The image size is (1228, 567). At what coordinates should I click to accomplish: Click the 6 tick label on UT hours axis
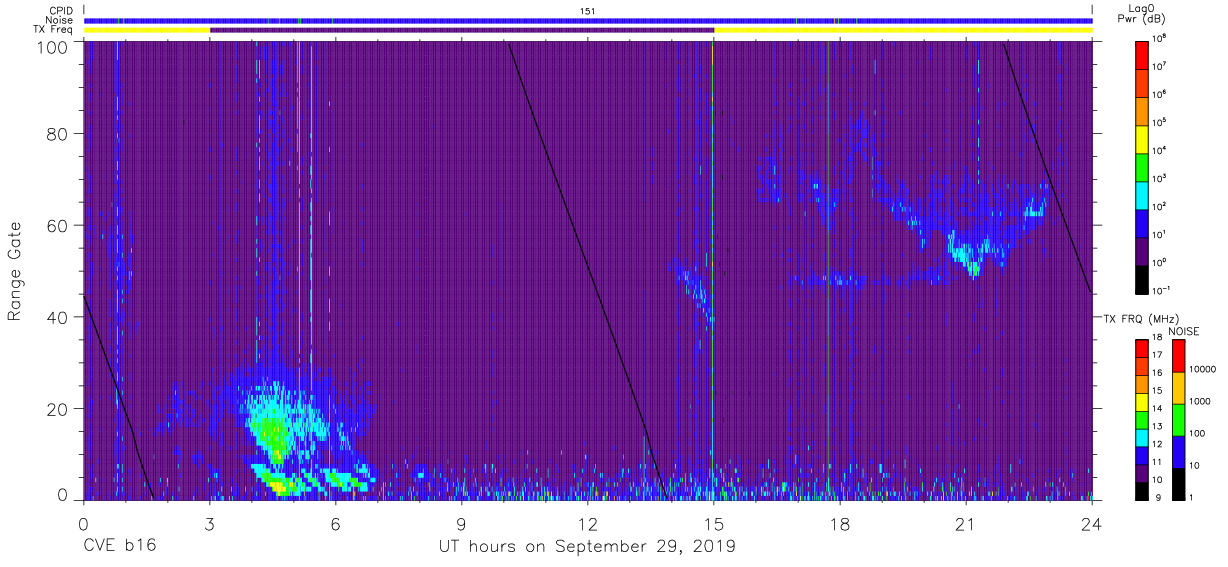pos(335,523)
